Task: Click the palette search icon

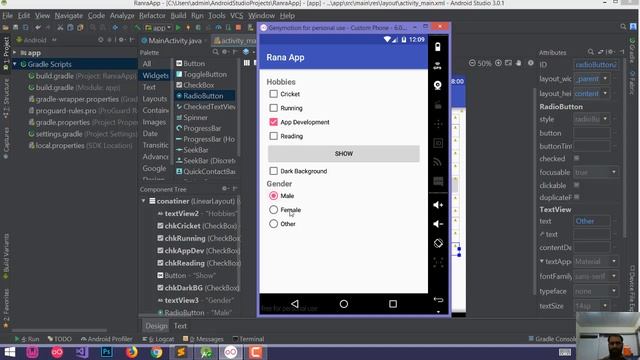Action: point(215,52)
